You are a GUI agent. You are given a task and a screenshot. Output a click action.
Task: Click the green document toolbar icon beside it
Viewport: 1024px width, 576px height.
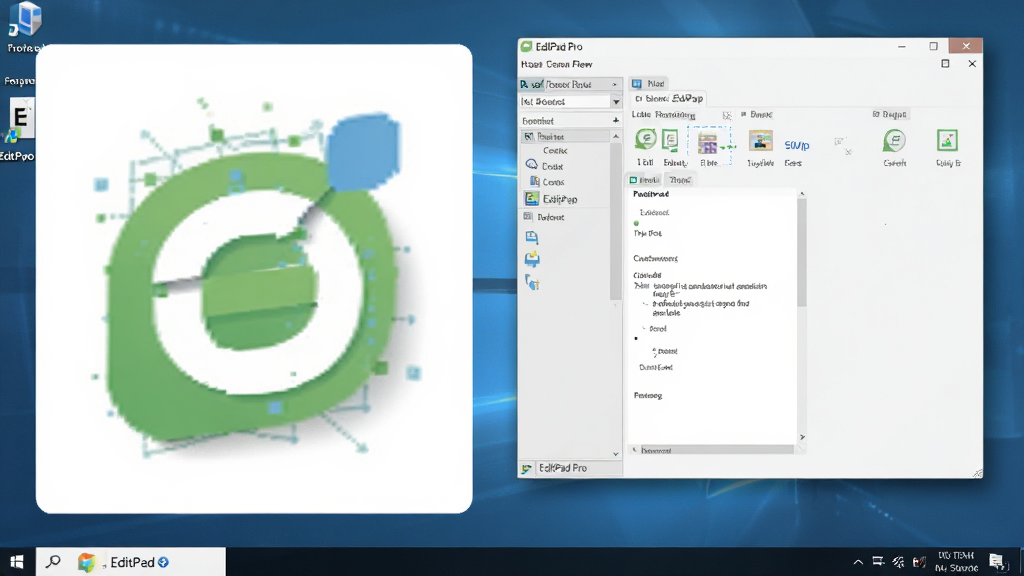click(671, 140)
